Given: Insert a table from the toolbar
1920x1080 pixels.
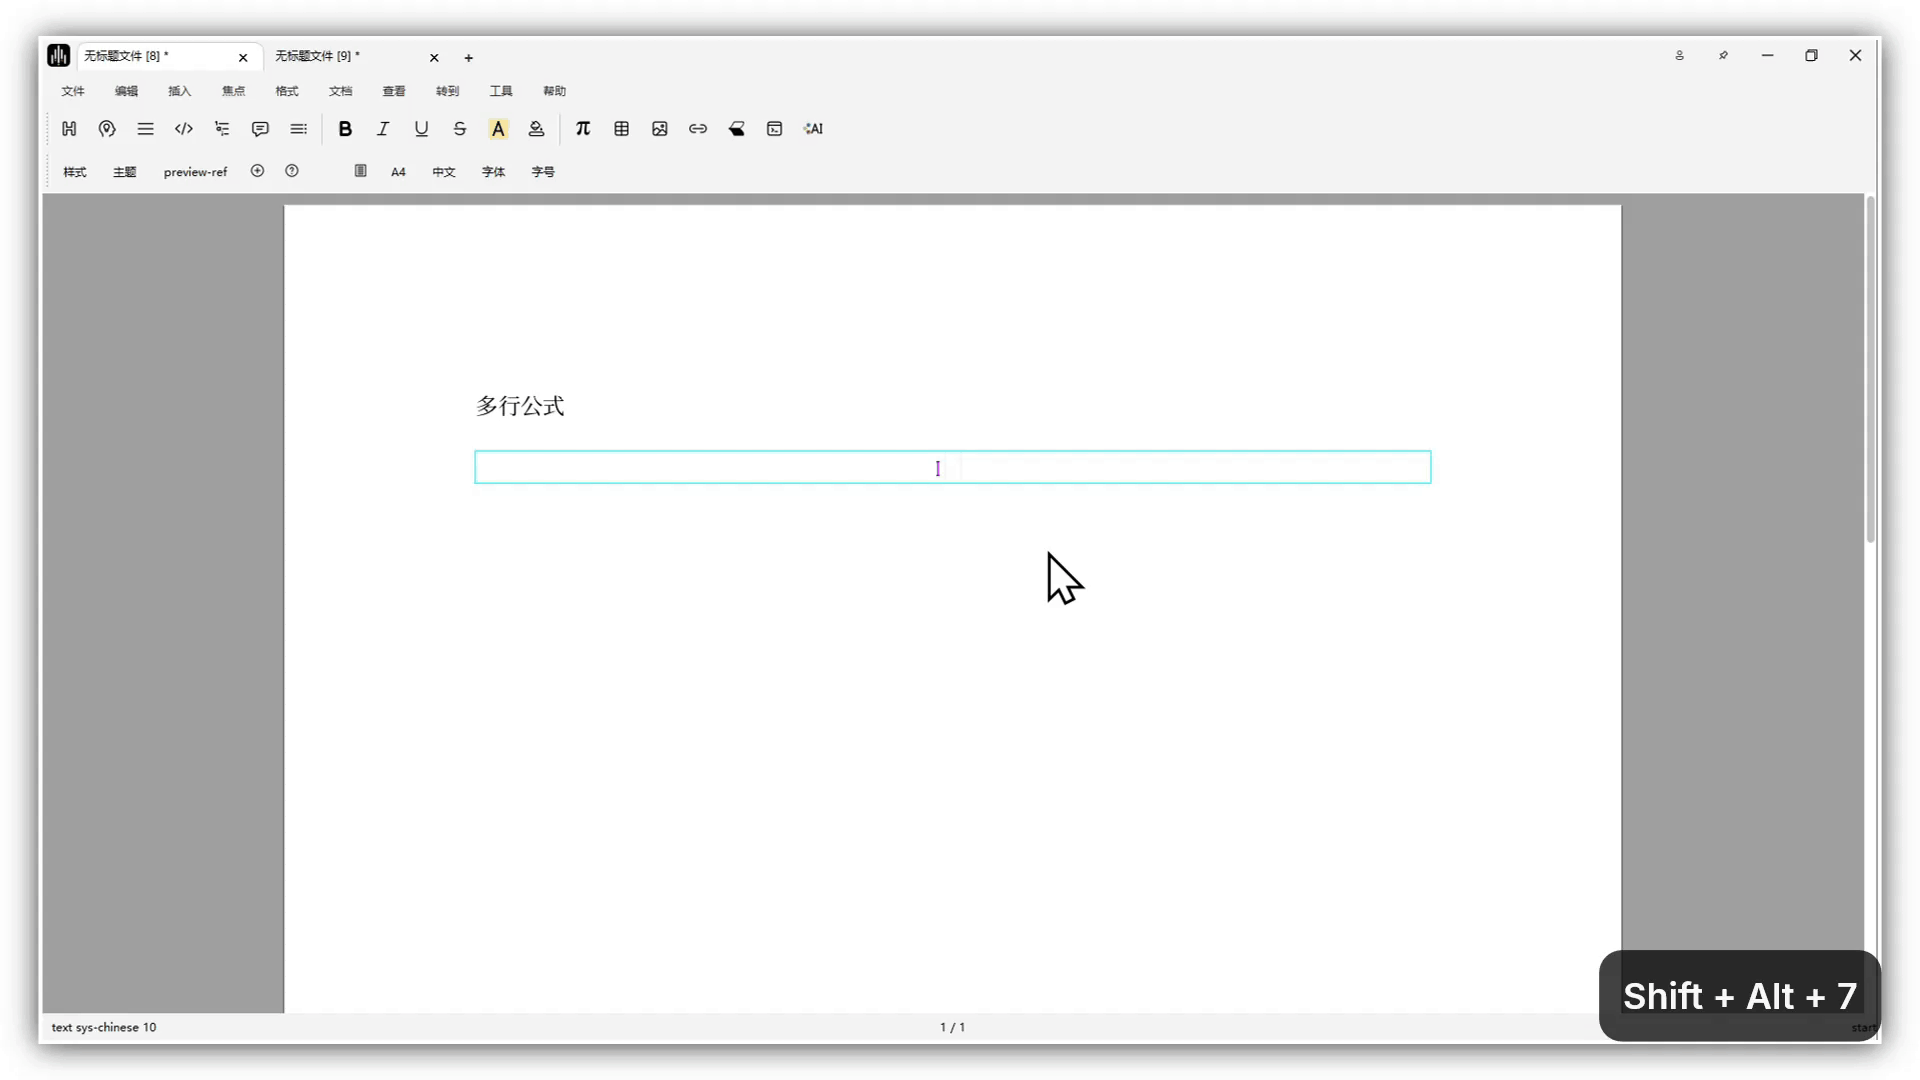Looking at the screenshot, I should point(621,129).
